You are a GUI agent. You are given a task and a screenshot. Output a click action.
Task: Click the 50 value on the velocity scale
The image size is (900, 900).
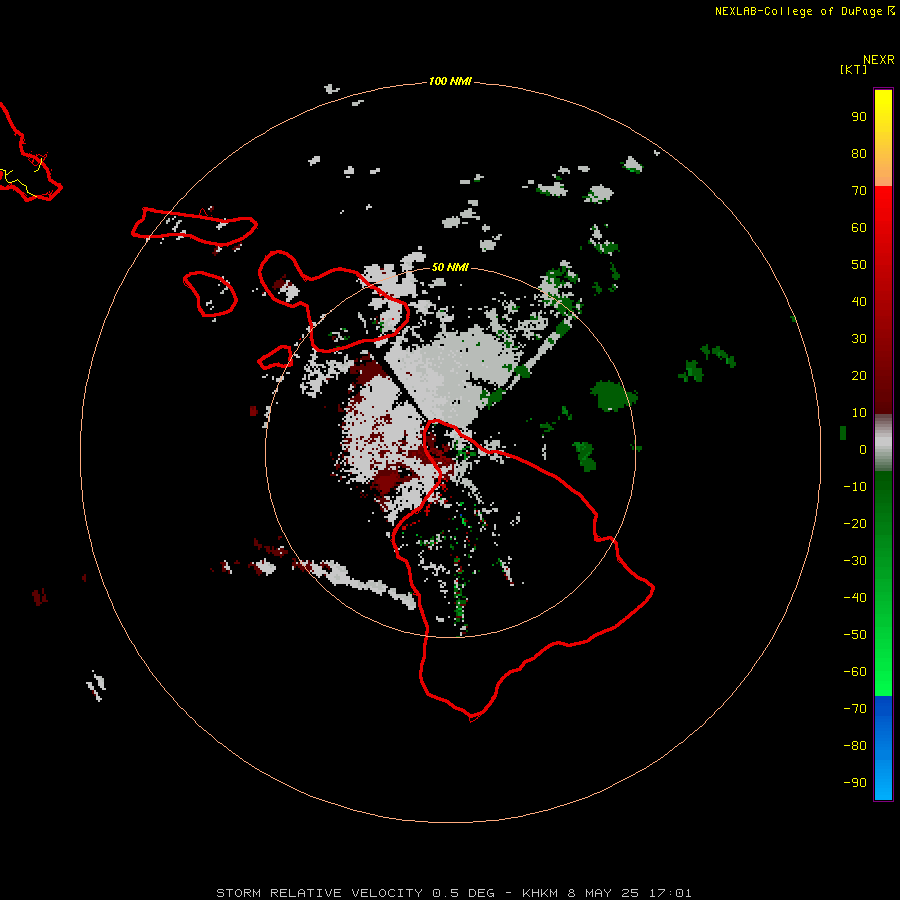click(x=859, y=265)
